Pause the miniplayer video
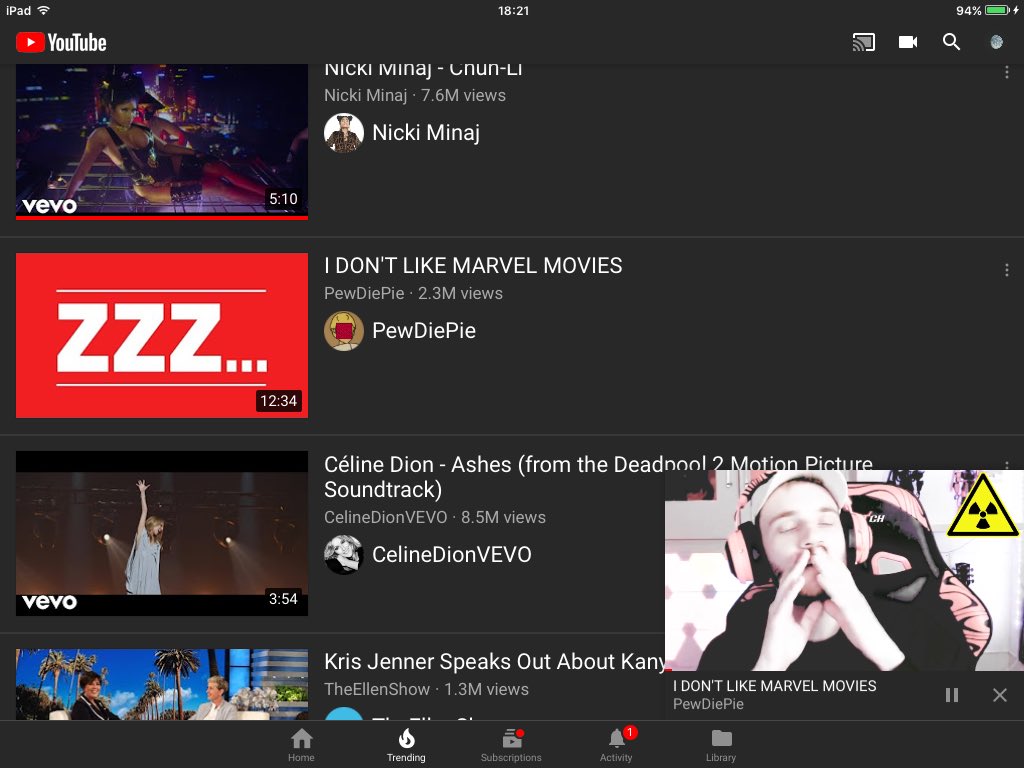Viewport: 1024px width, 768px height. pyautogui.click(x=952, y=695)
